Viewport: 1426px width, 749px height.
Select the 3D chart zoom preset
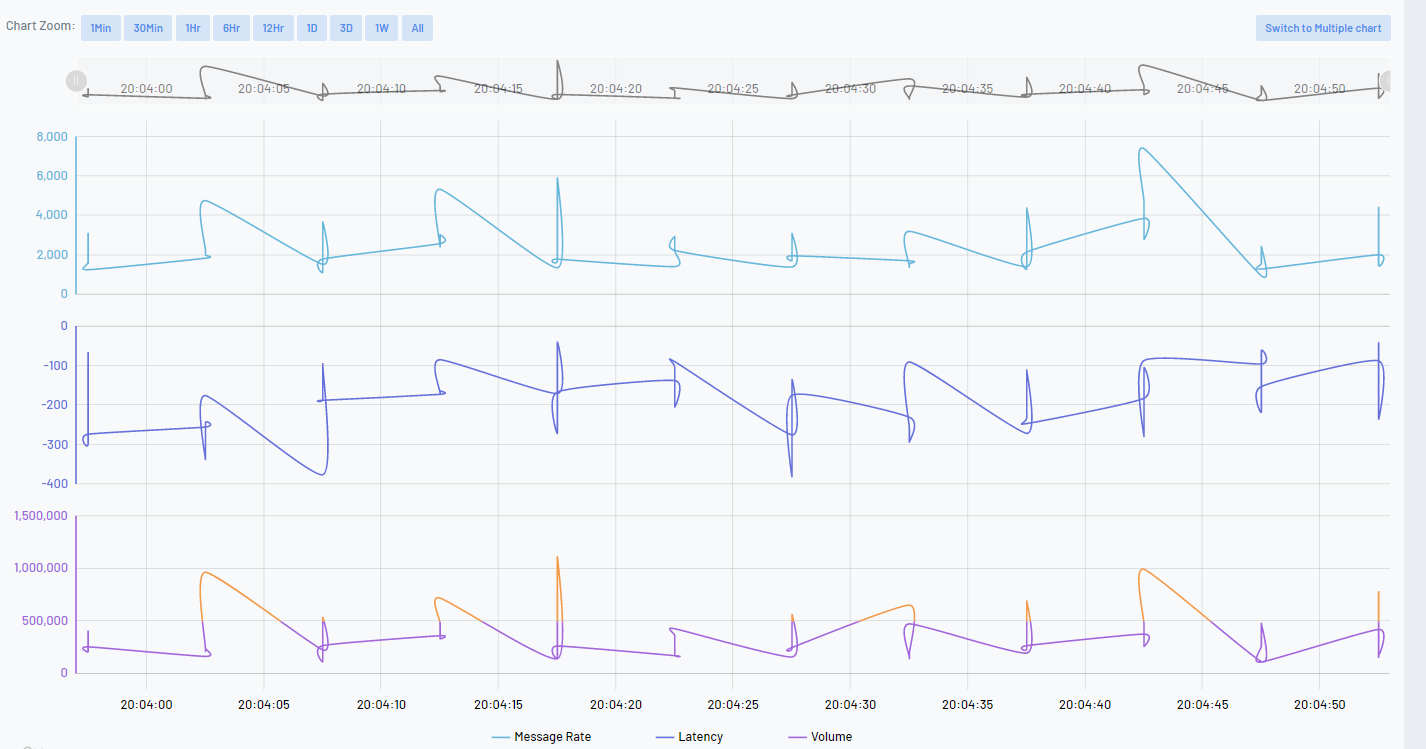(346, 27)
